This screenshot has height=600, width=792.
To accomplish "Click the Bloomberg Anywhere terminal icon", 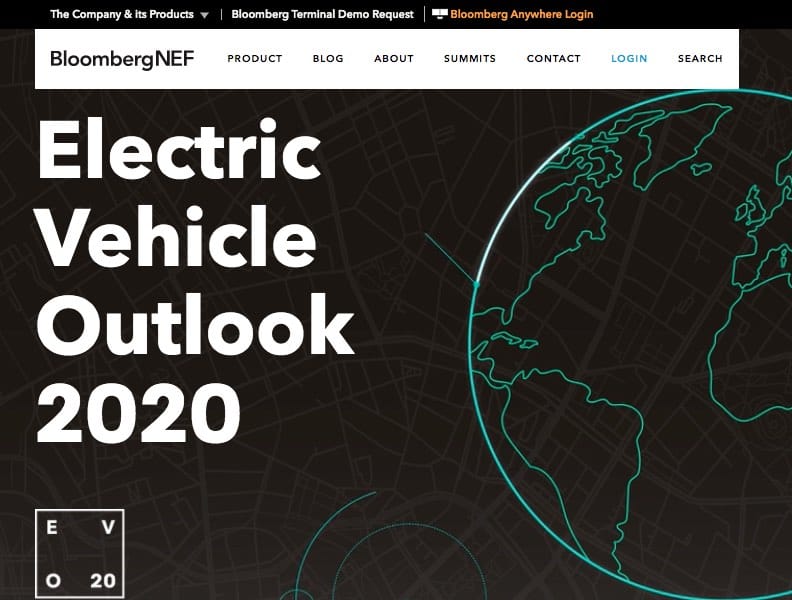I will point(439,14).
